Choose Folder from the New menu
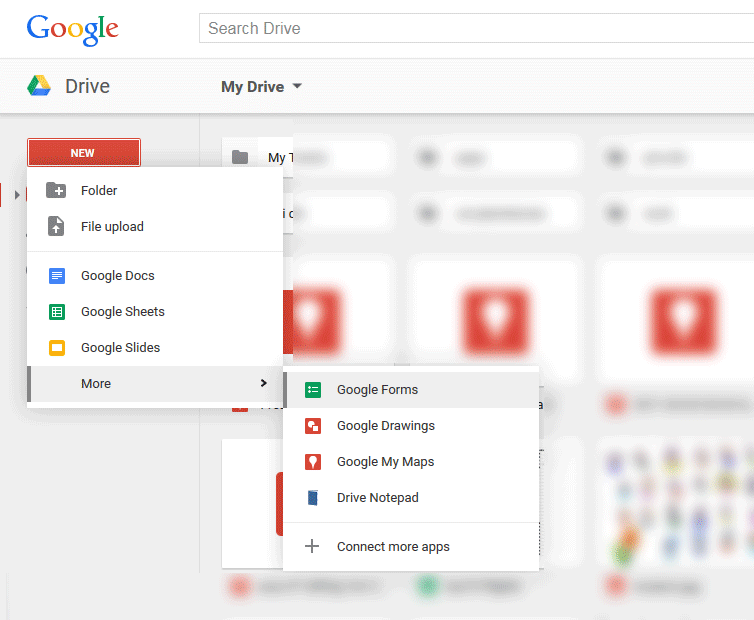Screen dimensions: 754x620 pyautogui.click(x=155, y=190)
